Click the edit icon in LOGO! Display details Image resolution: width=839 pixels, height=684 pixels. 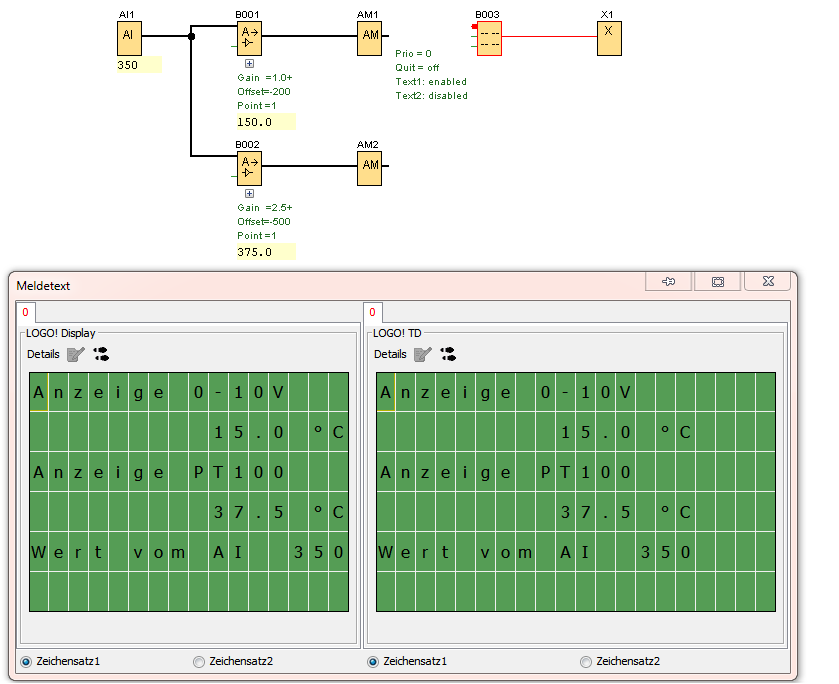click(x=76, y=354)
